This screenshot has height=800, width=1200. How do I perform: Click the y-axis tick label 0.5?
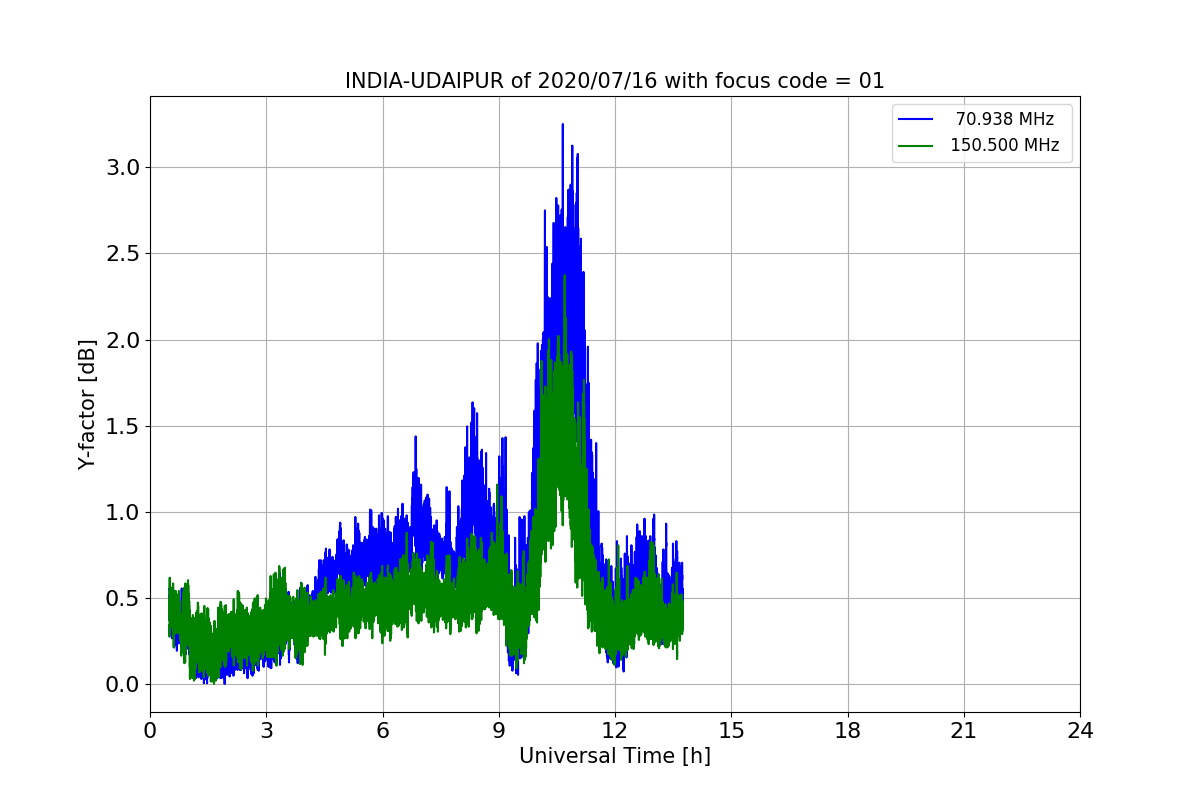point(122,599)
